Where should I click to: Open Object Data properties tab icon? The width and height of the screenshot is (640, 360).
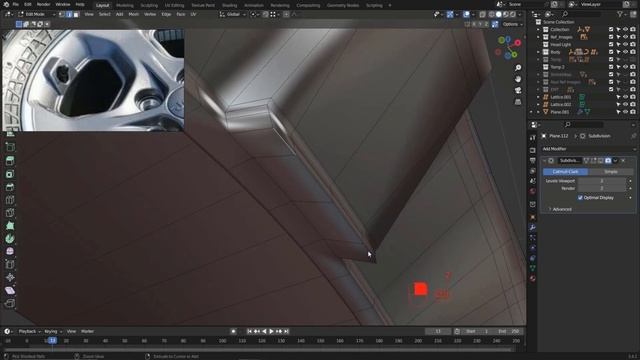(533, 268)
